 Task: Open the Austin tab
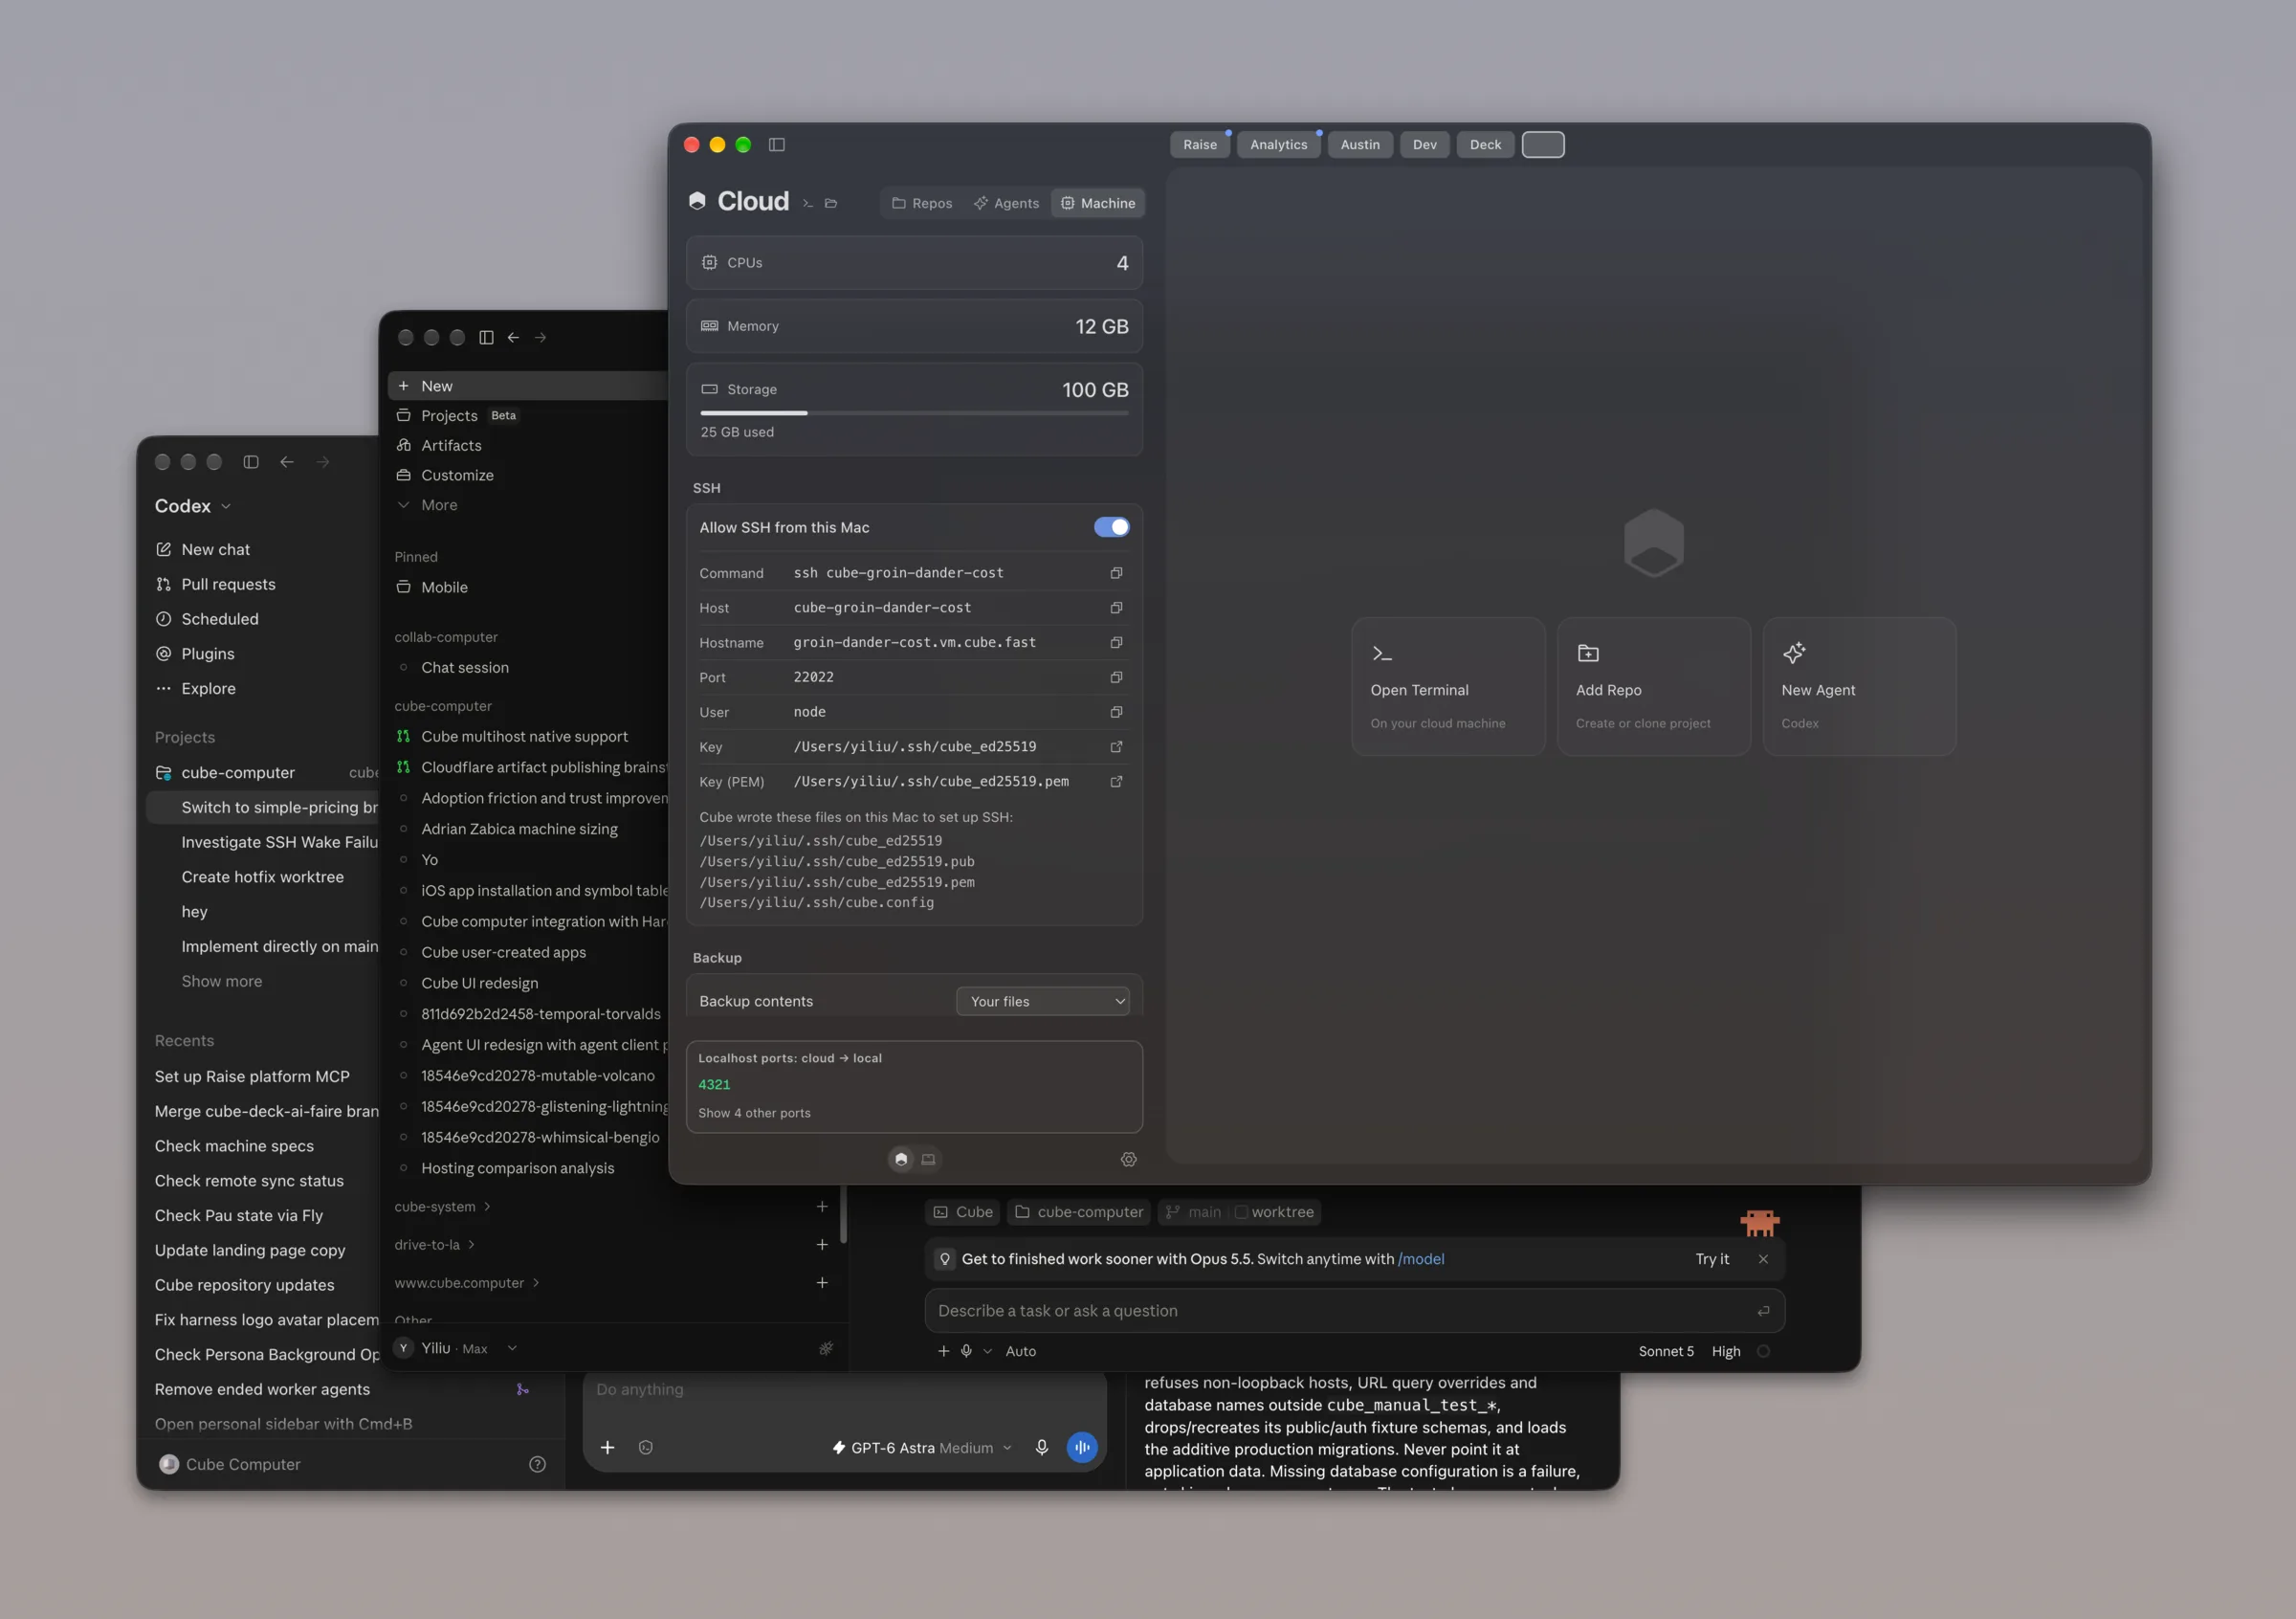pos(1360,145)
